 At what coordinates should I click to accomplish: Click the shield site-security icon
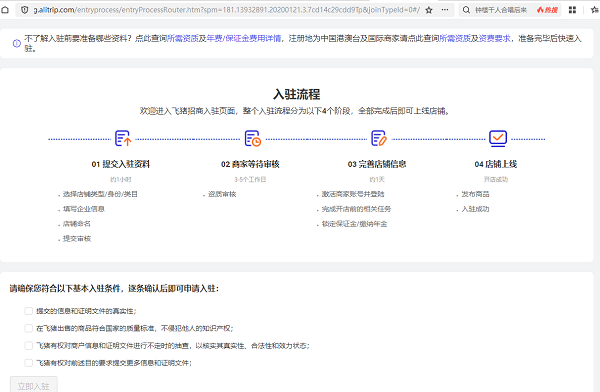pyautogui.click(x=24, y=10)
